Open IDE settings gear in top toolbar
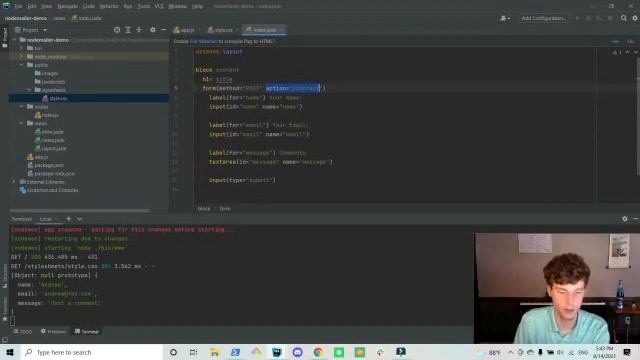This screenshot has width=640, height=360. click(635, 18)
